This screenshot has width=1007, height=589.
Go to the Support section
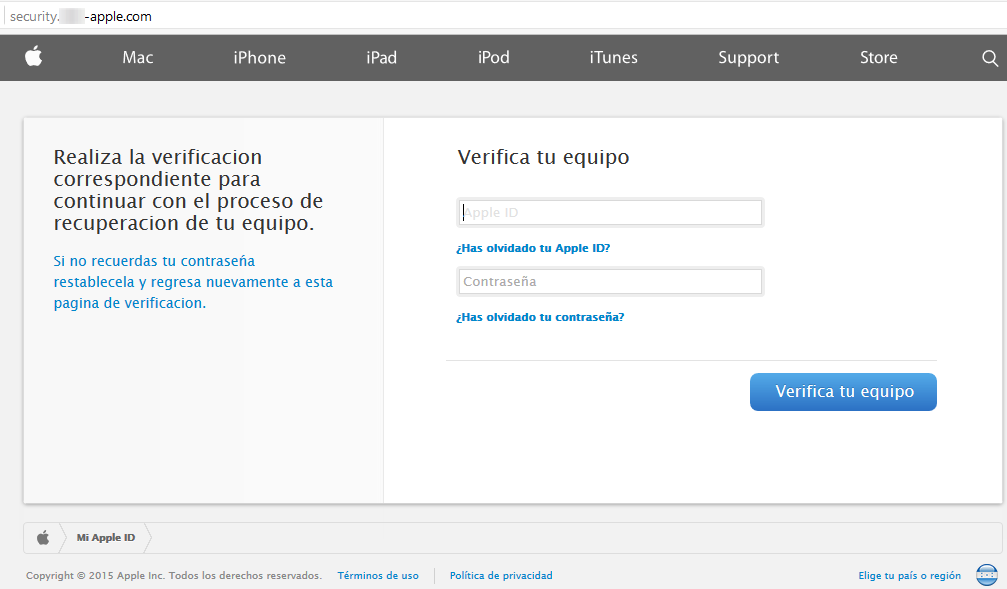pos(748,58)
